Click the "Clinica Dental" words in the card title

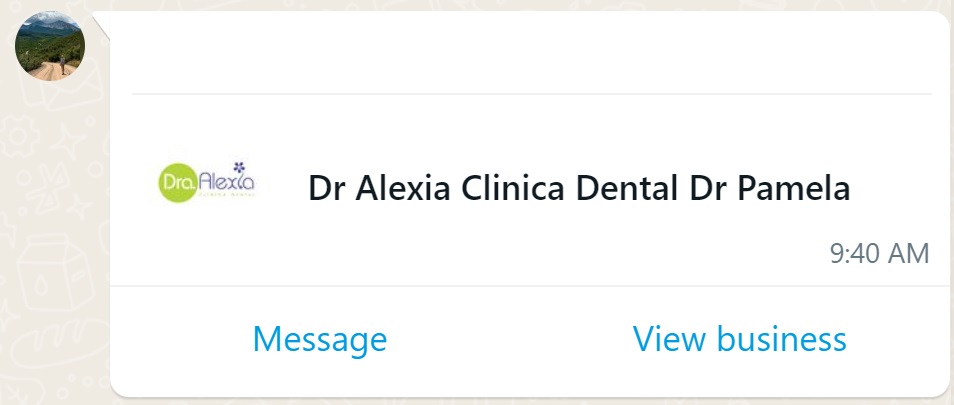[565, 188]
